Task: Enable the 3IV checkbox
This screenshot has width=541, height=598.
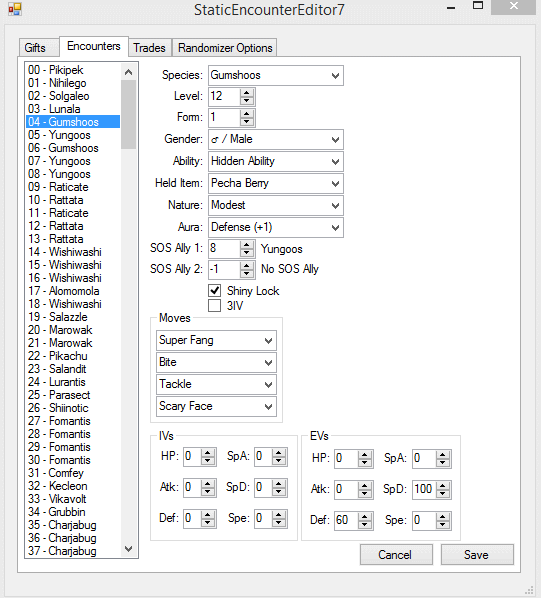Action: point(215,305)
